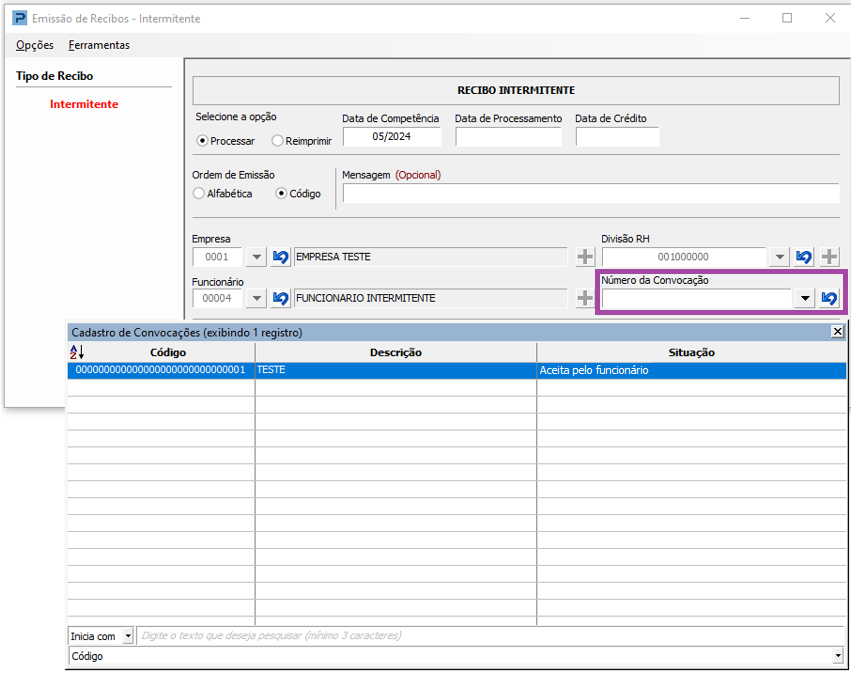Image resolution: width=856 pixels, height=677 pixels.
Task: Select the Reimprimir radio option
Action: (302, 141)
